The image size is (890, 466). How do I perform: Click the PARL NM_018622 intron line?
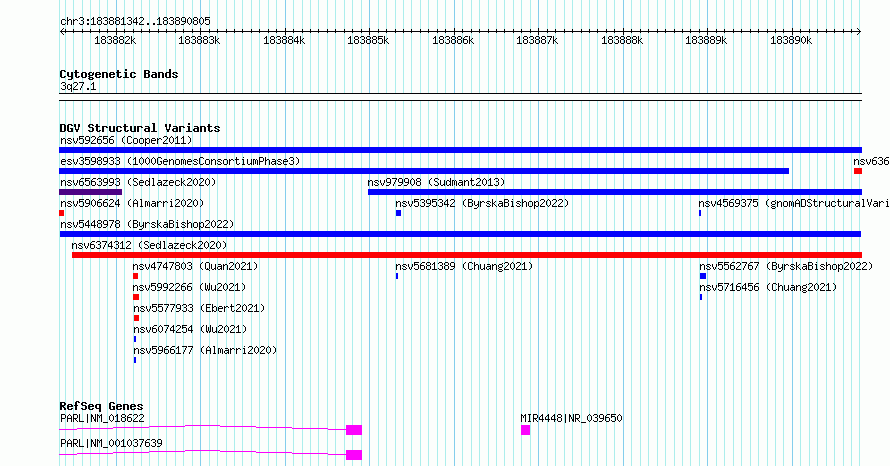203,427
